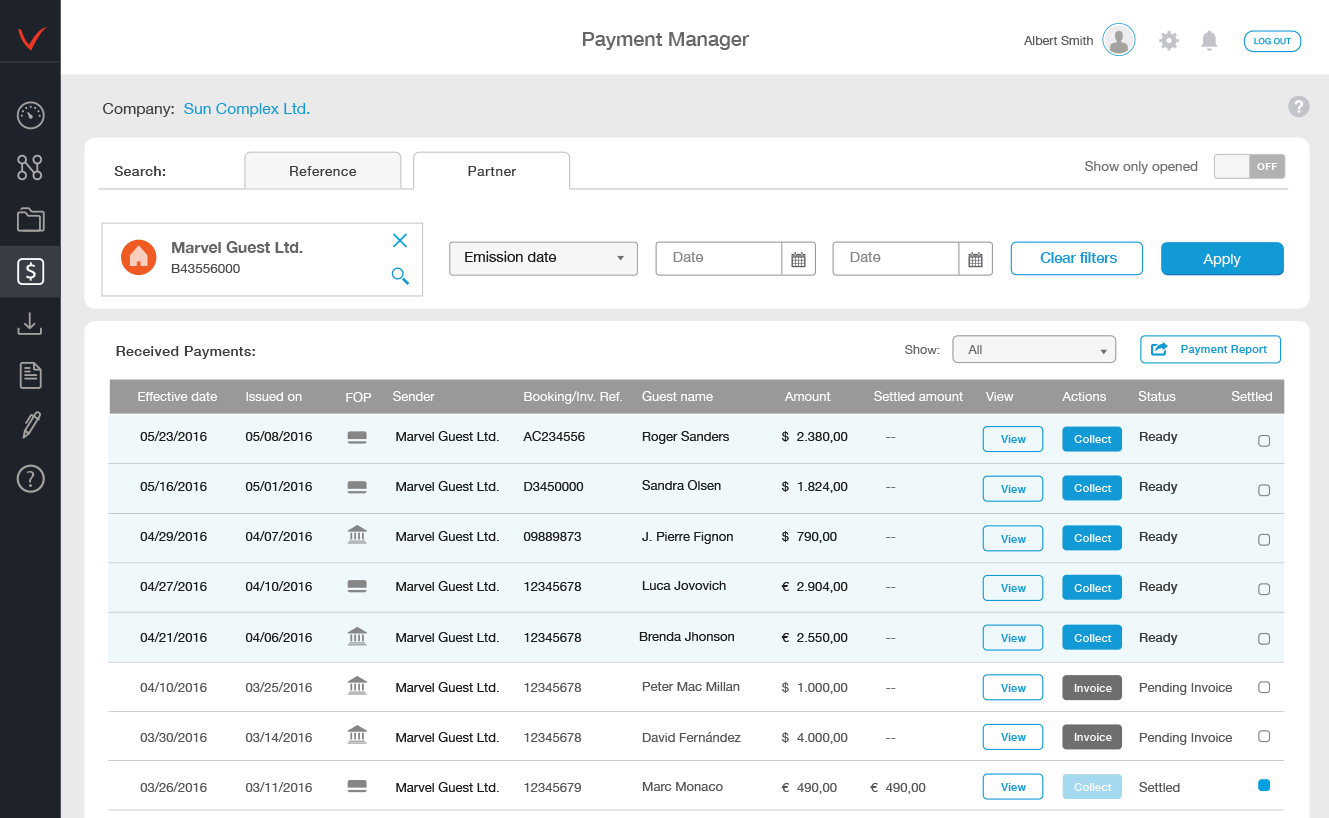The height and width of the screenshot is (818, 1329).
Task: Open the notifications bell icon
Action: [1209, 41]
